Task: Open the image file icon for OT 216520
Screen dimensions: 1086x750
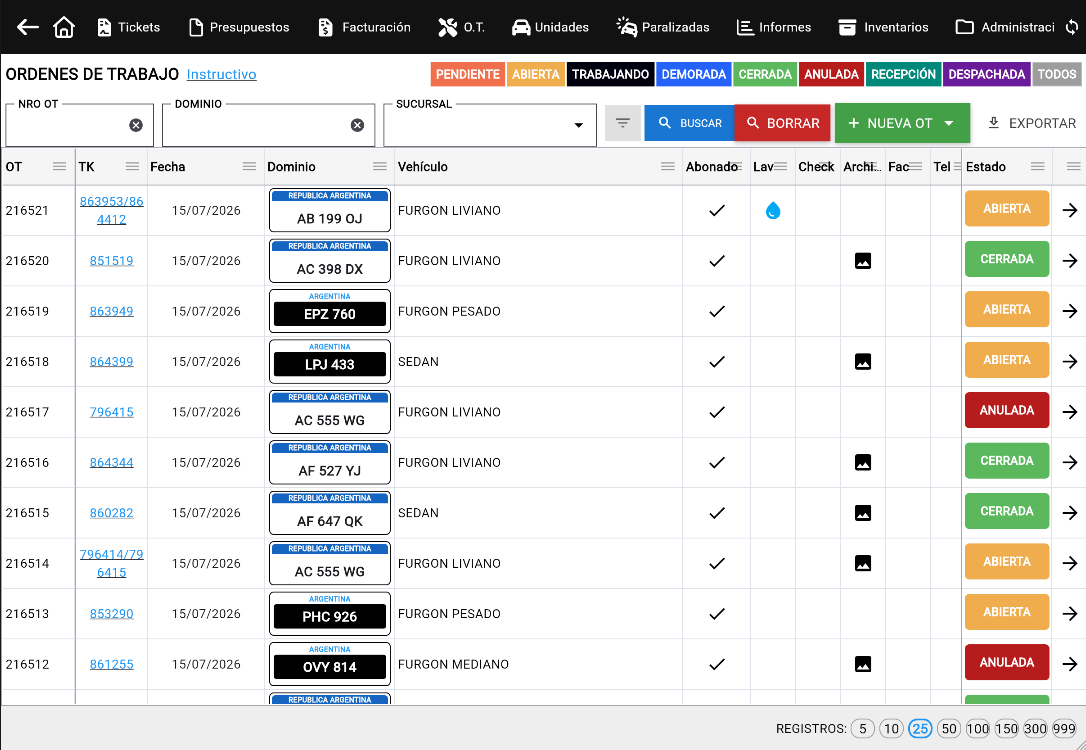Action: pyautogui.click(x=863, y=261)
